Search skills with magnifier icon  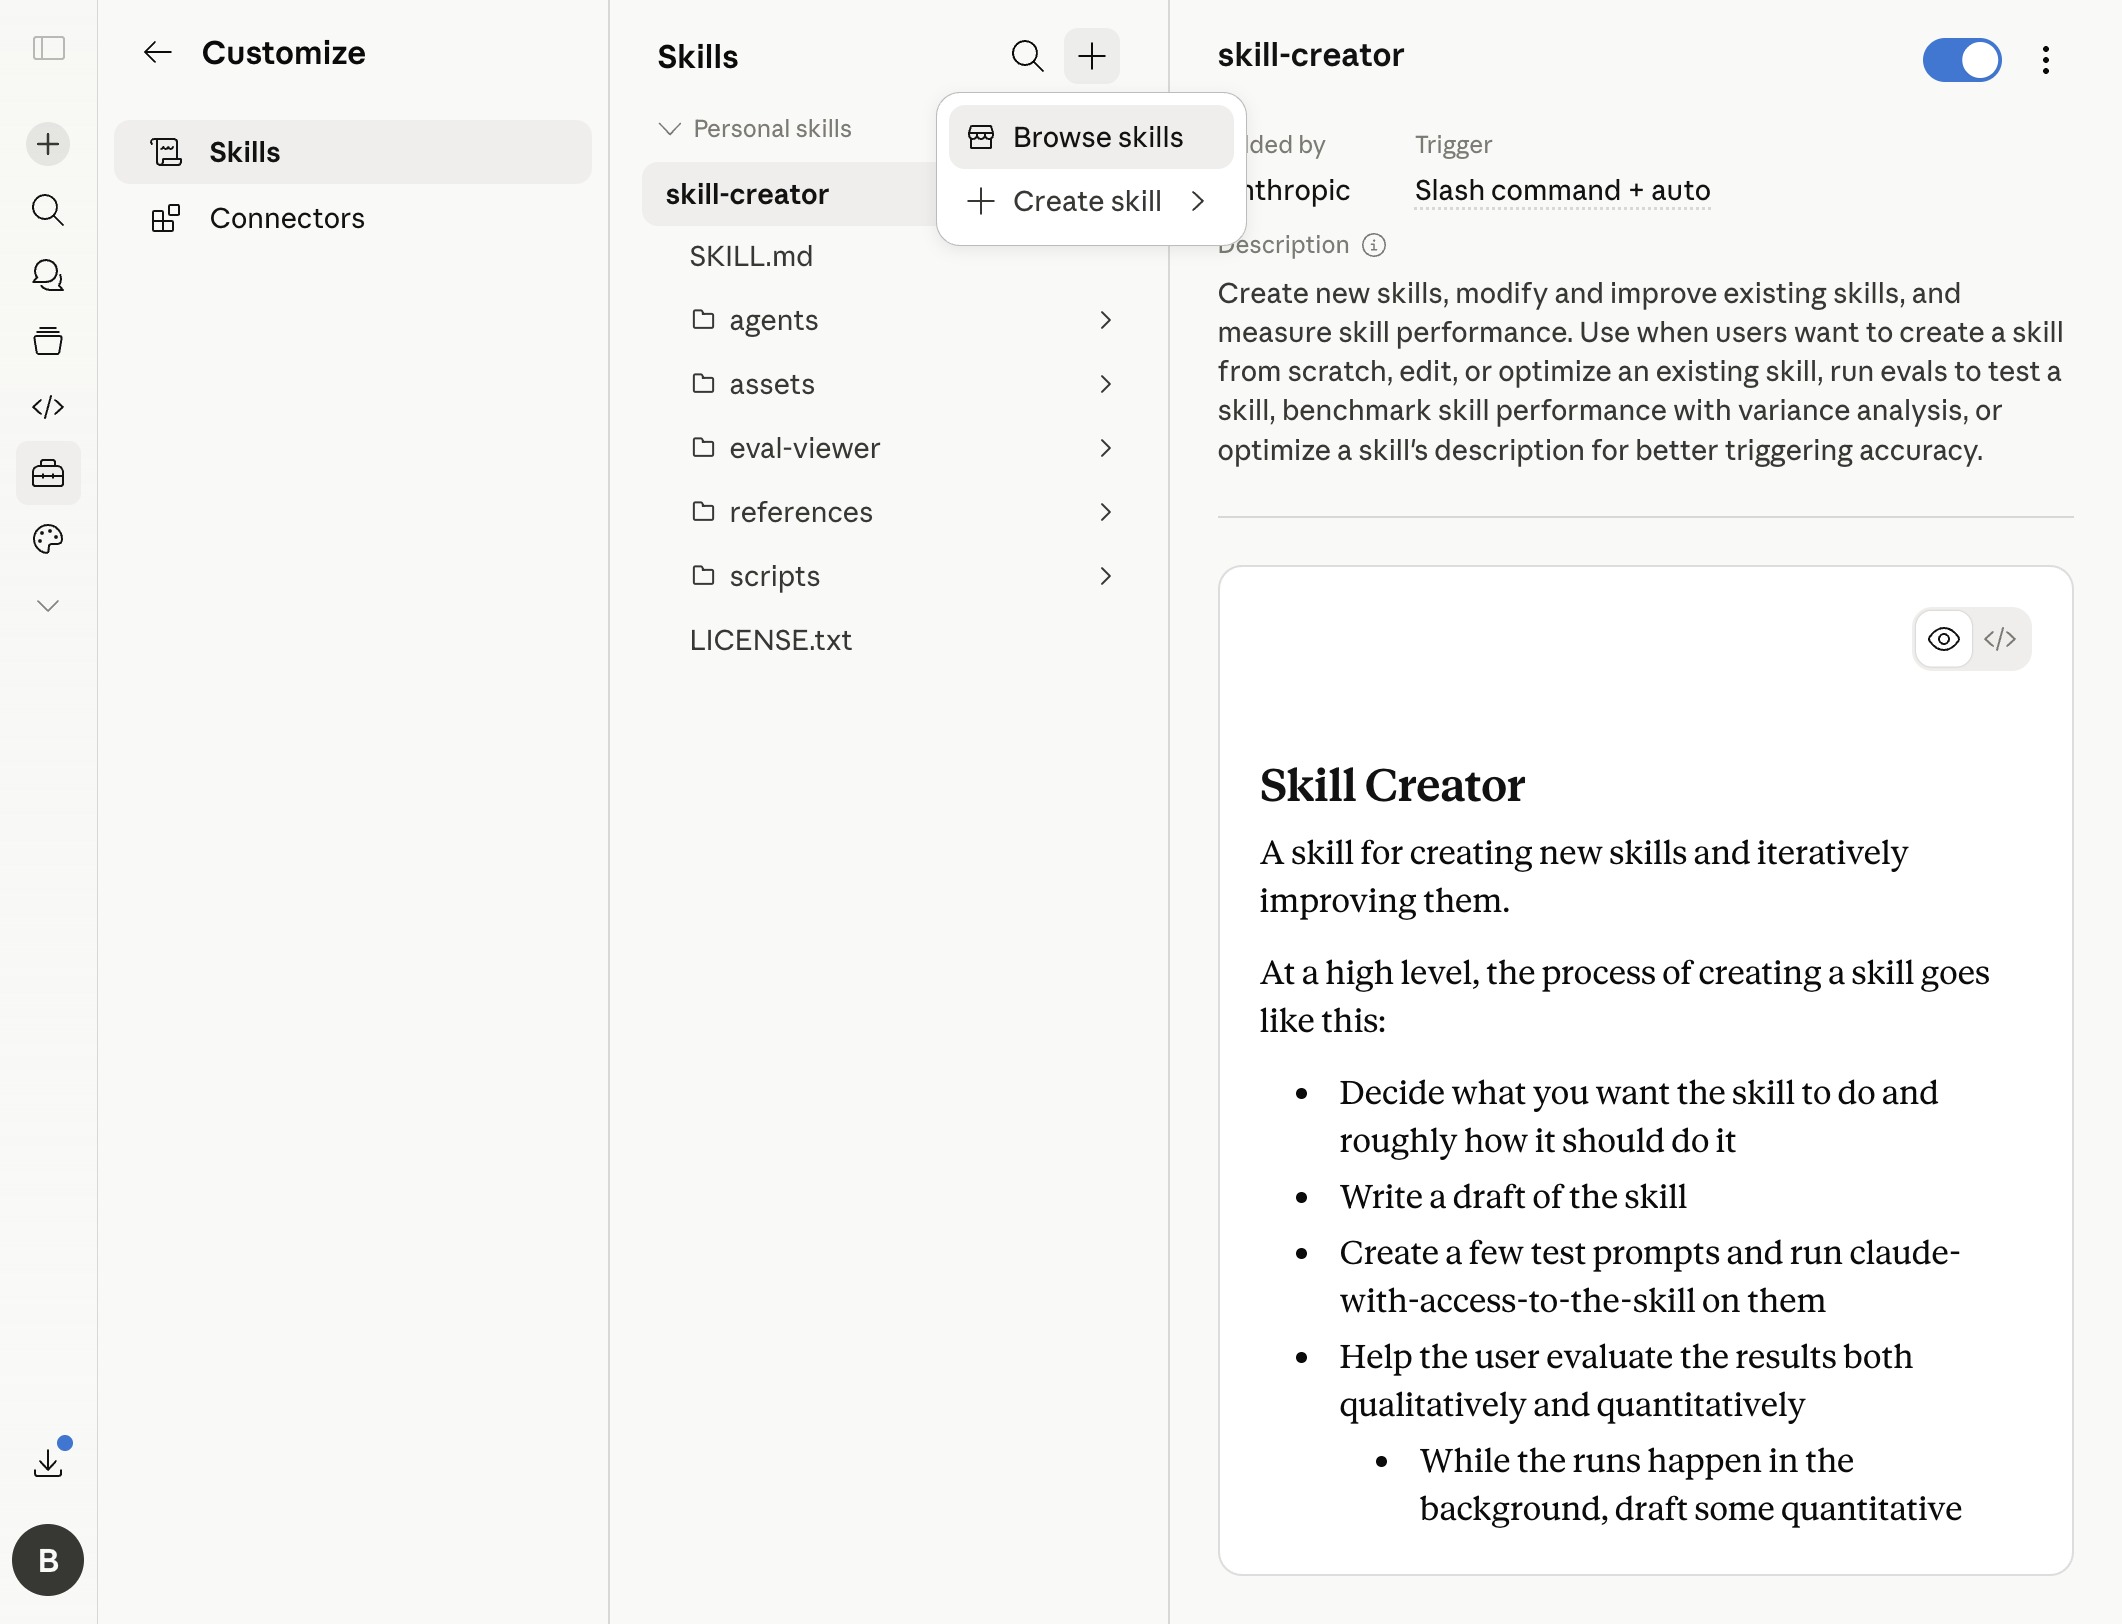pyautogui.click(x=1027, y=56)
